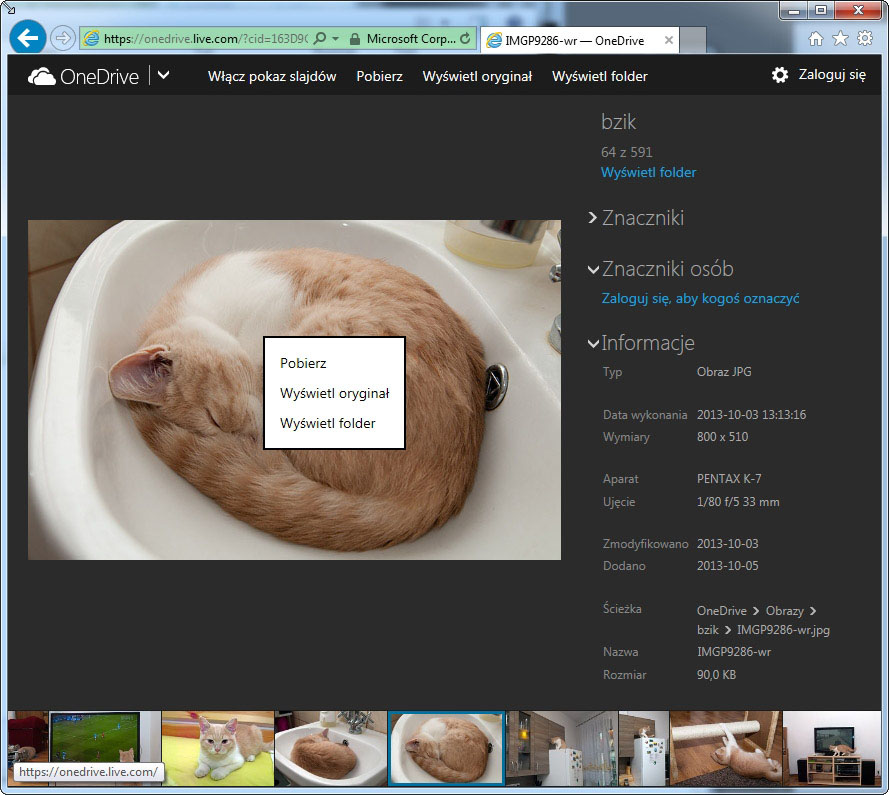
Task: Open the settings gear in OneDrive header
Action: click(x=780, y=75)
